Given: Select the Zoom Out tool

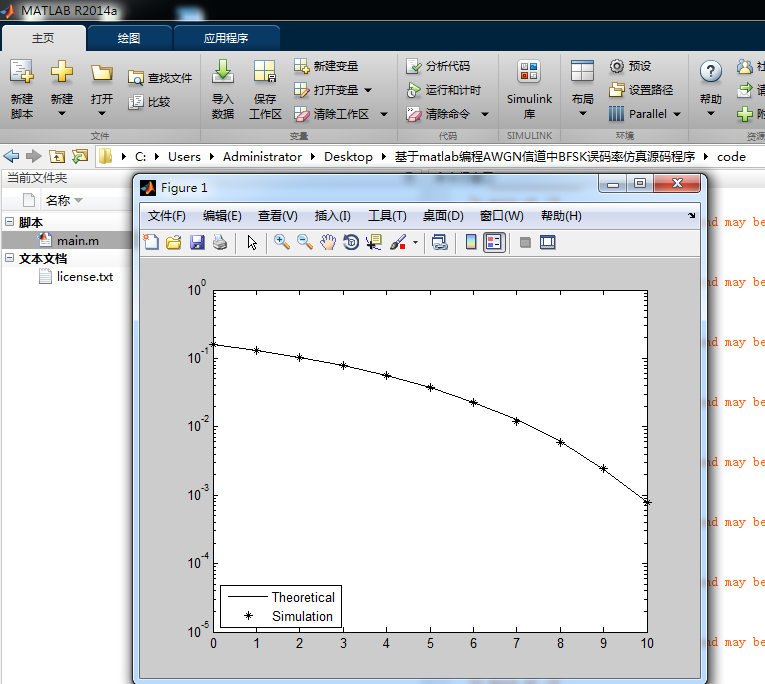Looking at the screenshot, I should 305,241.
